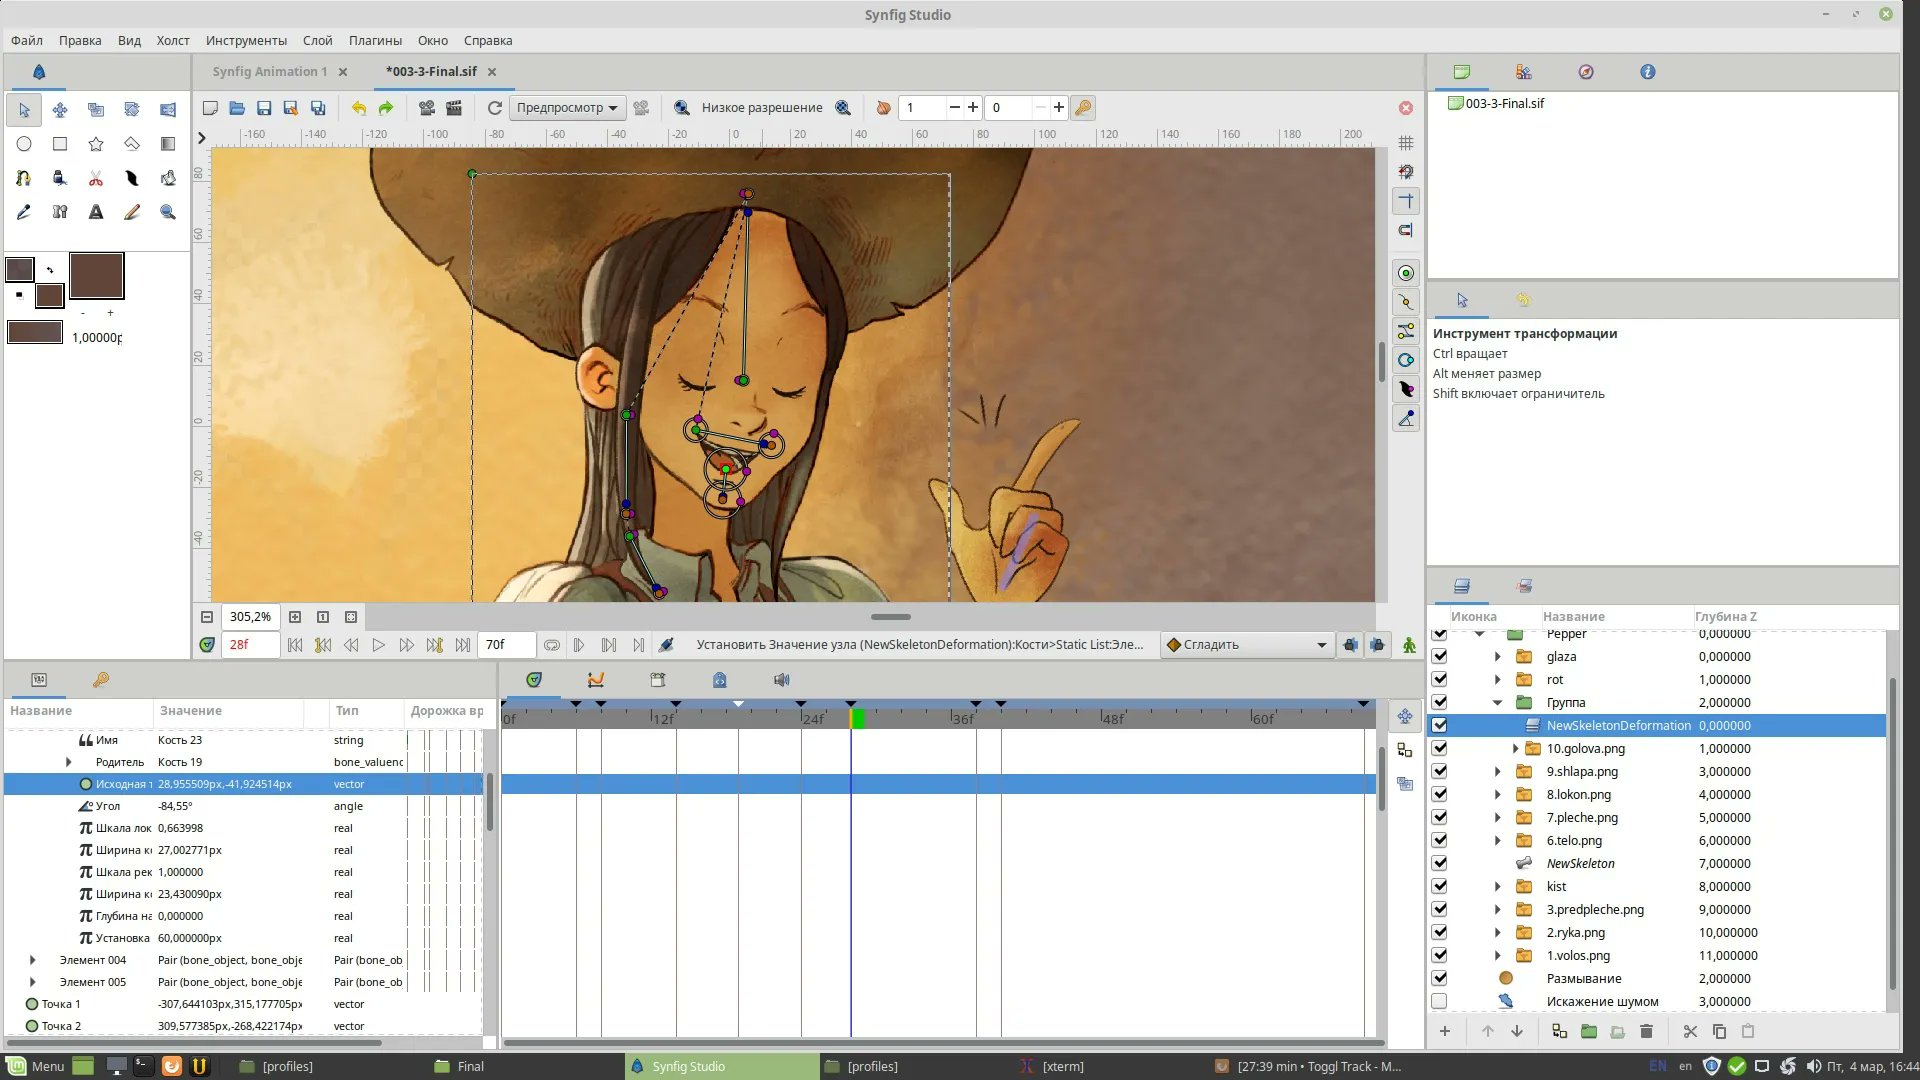Jump to the last frame
The image size is (1920, 1080).
coord(462,646)
